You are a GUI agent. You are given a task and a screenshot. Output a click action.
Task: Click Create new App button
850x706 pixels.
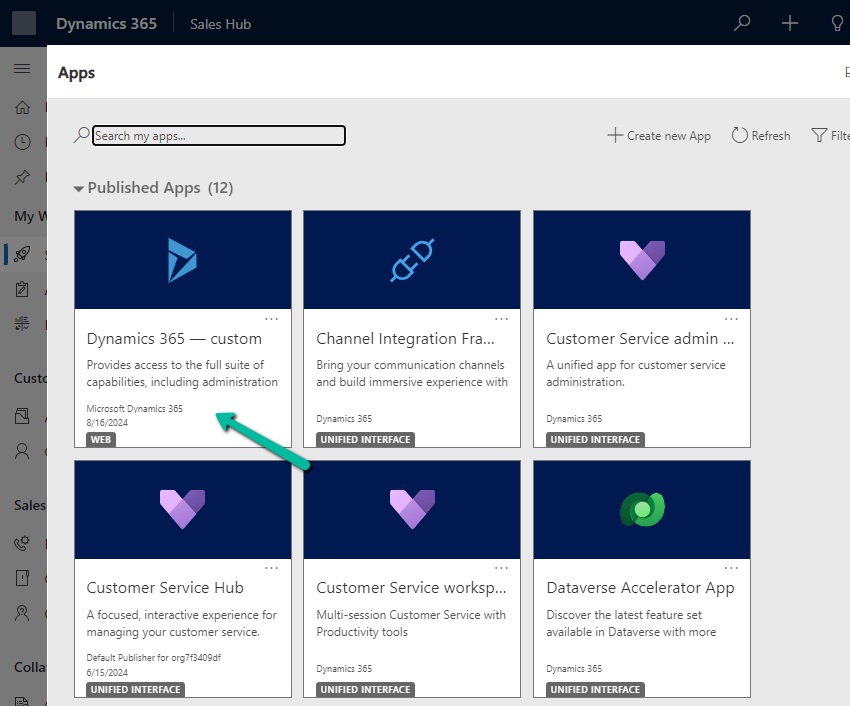(x=659, y=135)
